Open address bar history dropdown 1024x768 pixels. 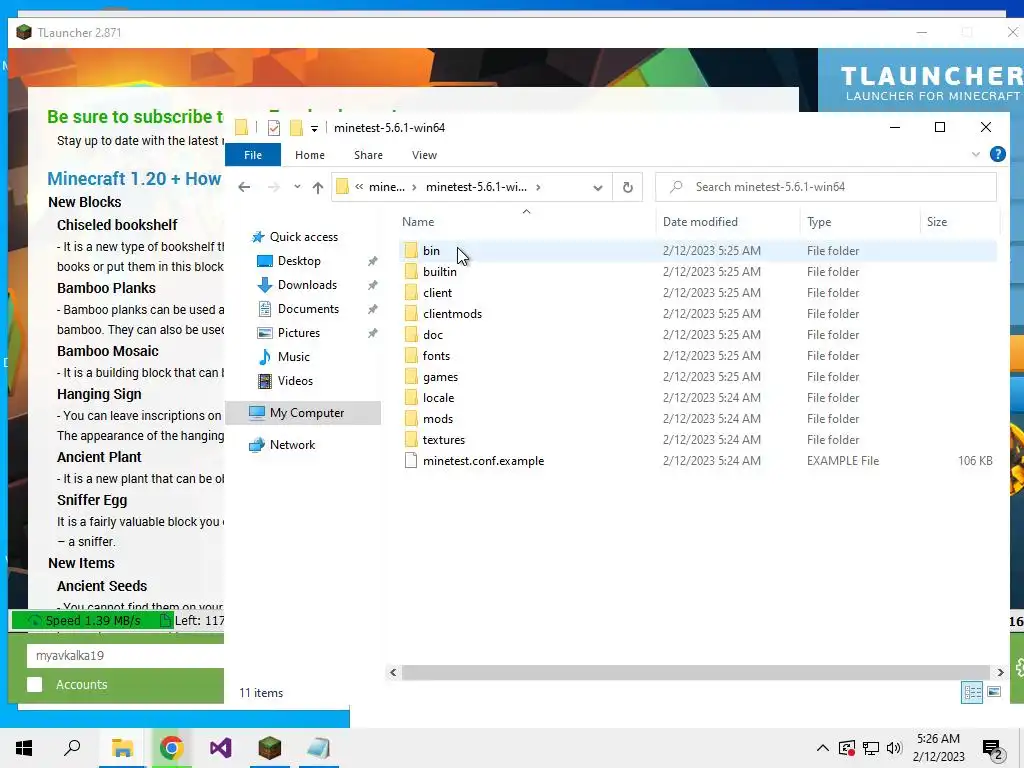pyautogui.click(x=598, y=187)
